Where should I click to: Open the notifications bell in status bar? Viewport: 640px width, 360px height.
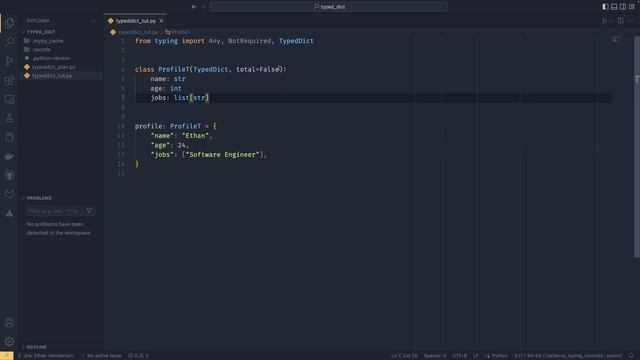click(631, 356)
